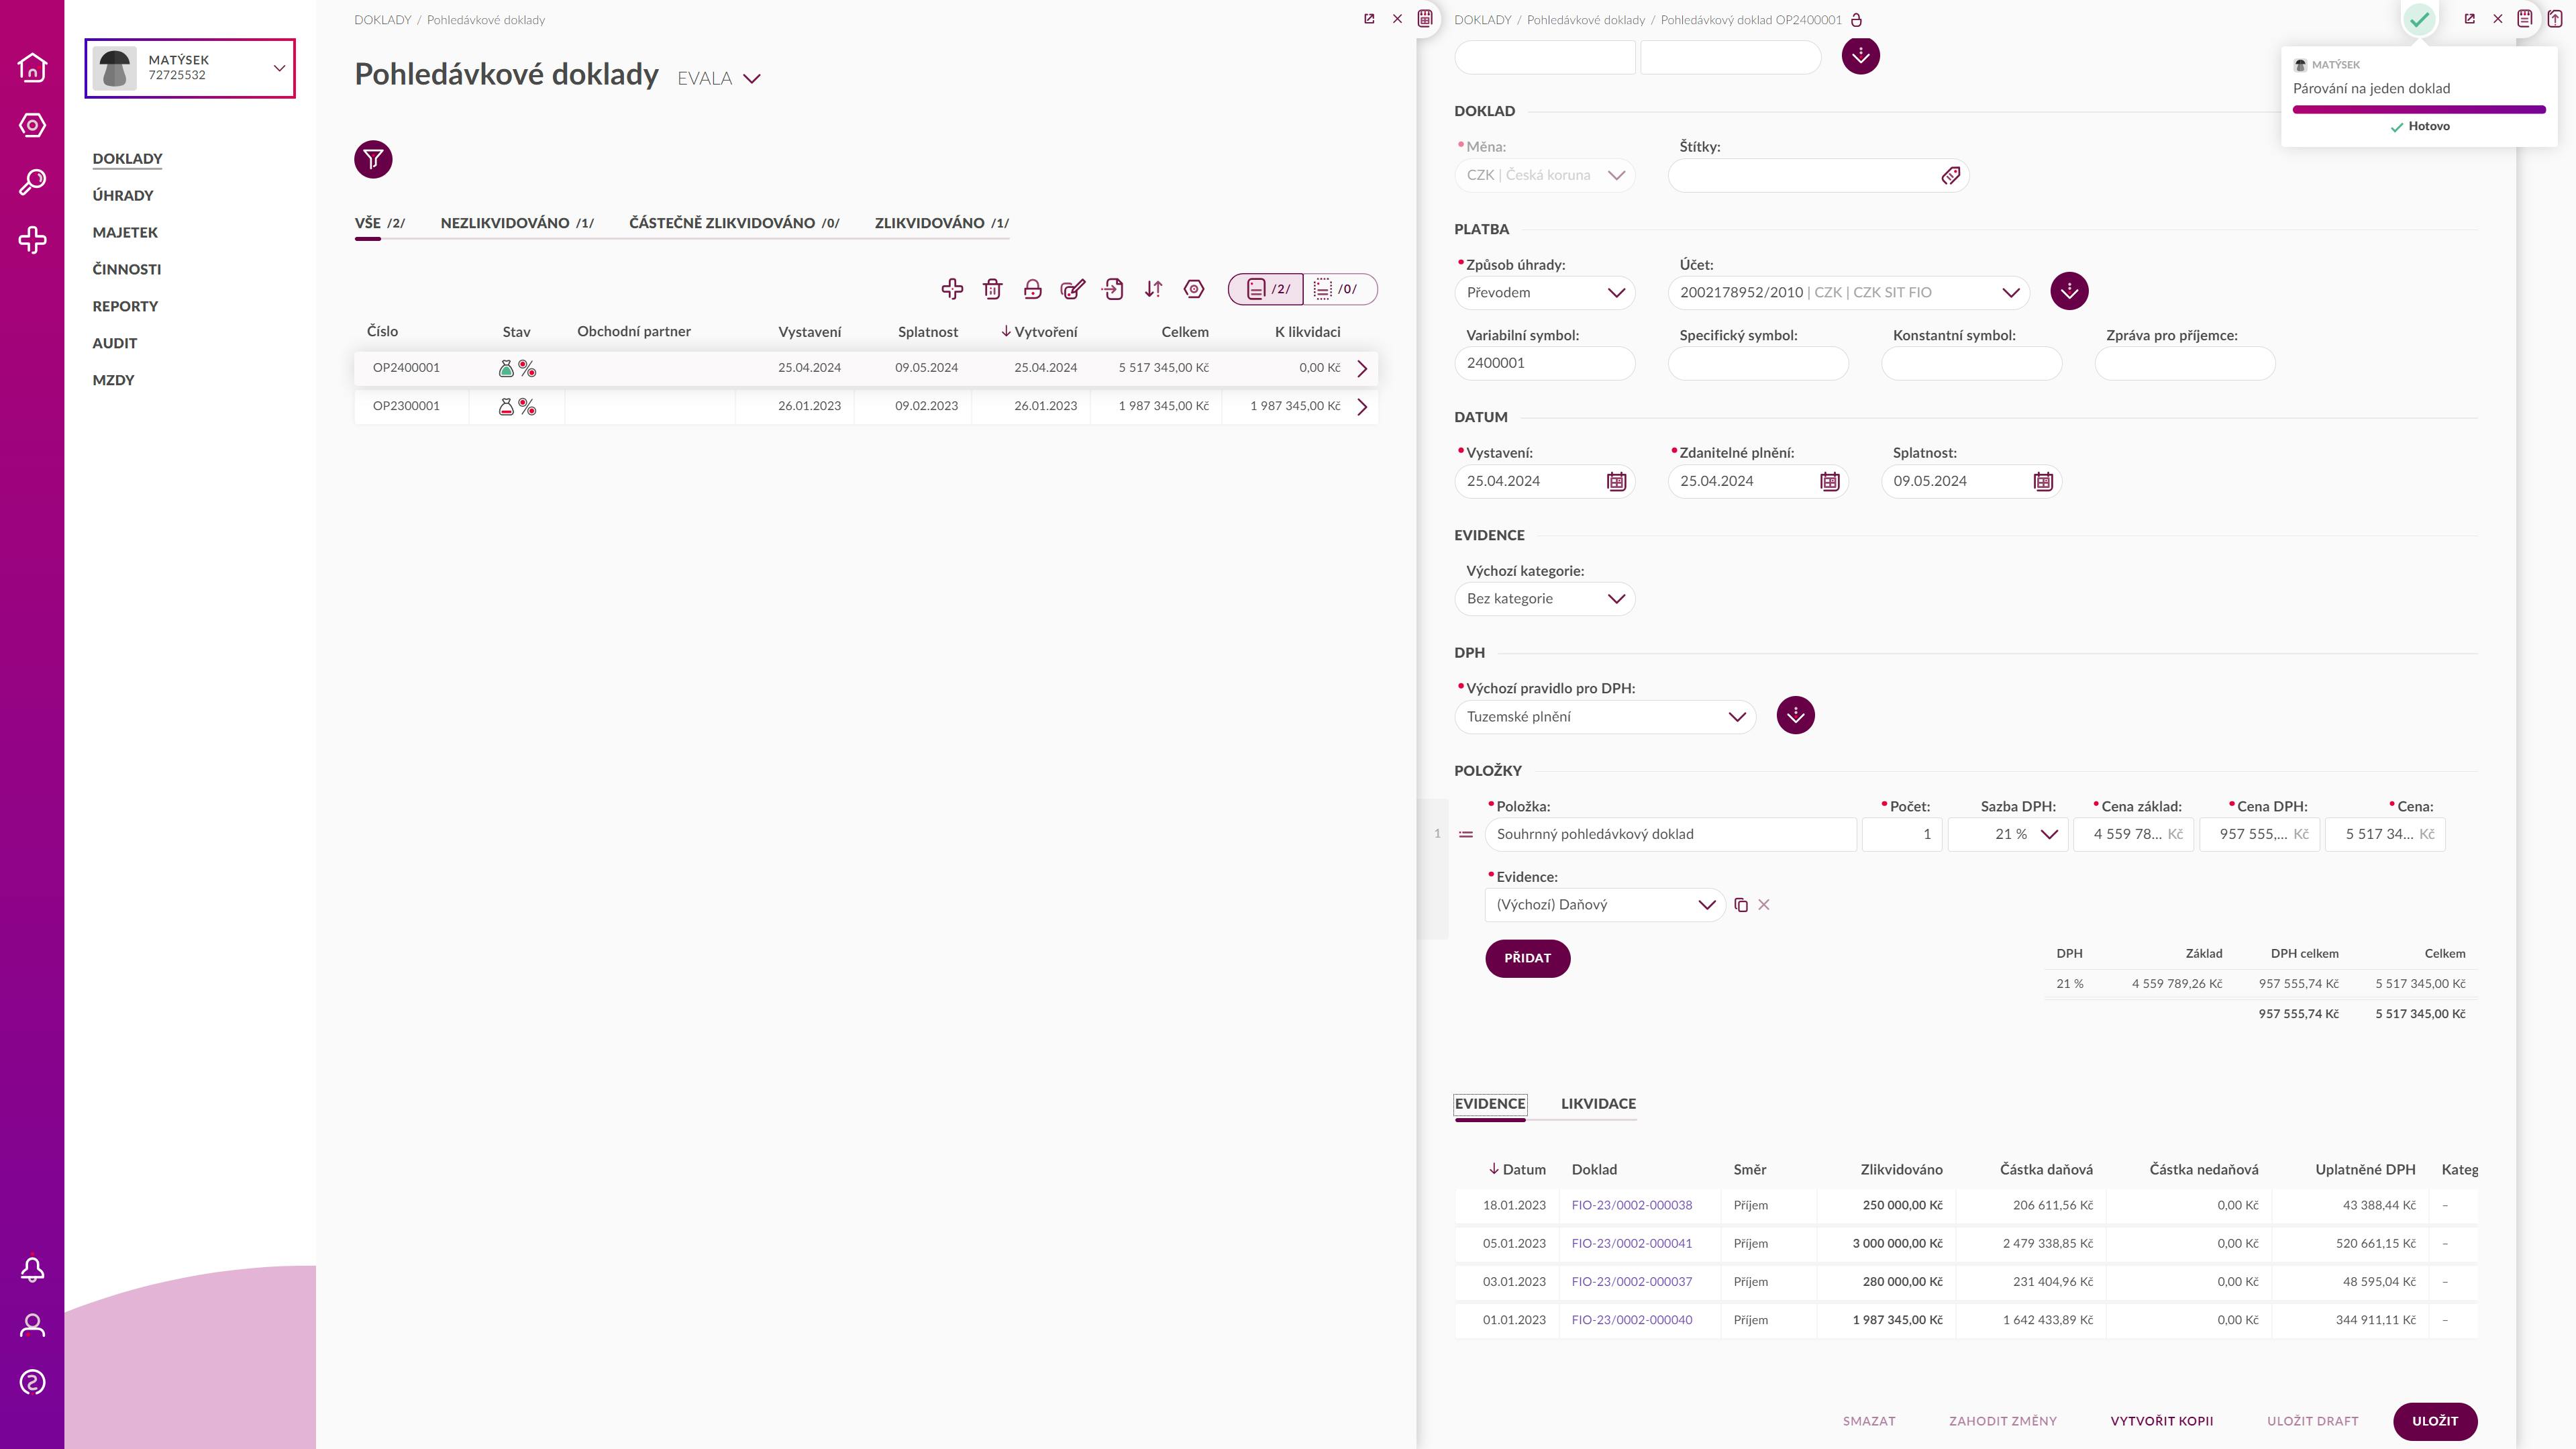2576x1449 pixels.
Task: Open DOKLADY in the side menu
Action: pos(127,158)
